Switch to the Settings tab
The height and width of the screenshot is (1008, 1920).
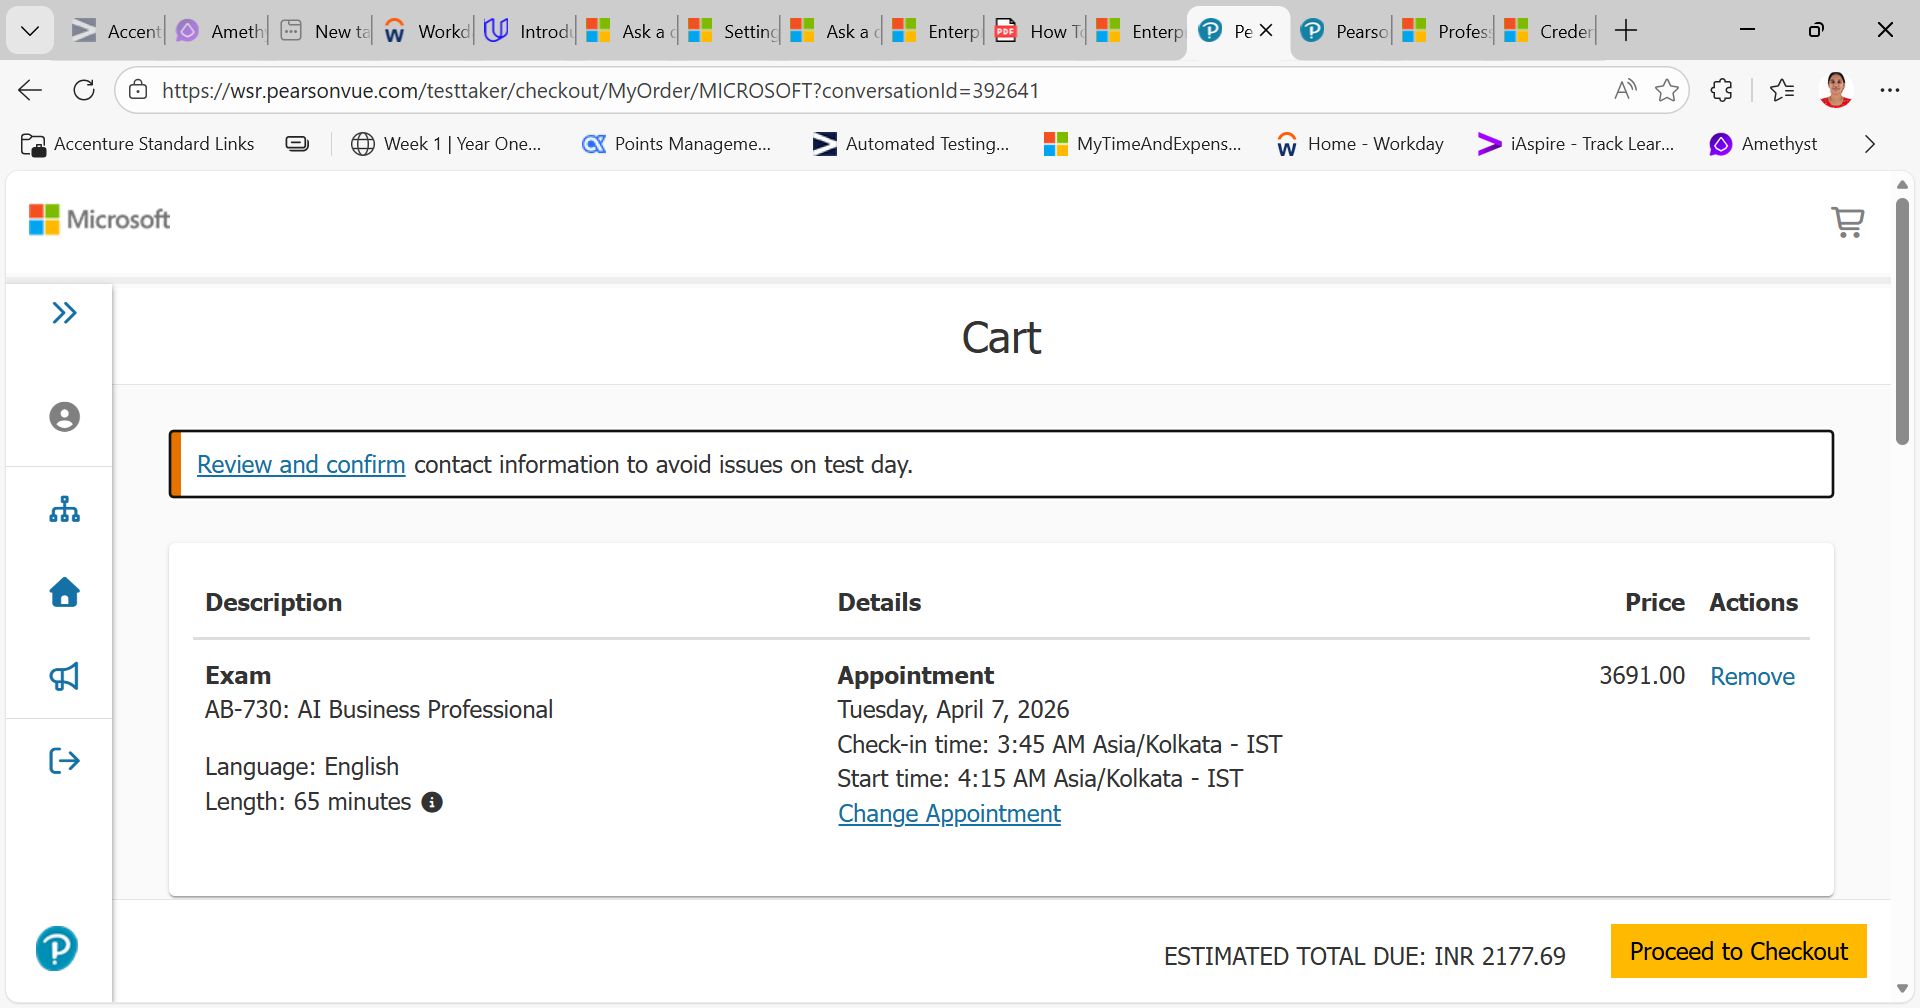click(x=732, y=31)
